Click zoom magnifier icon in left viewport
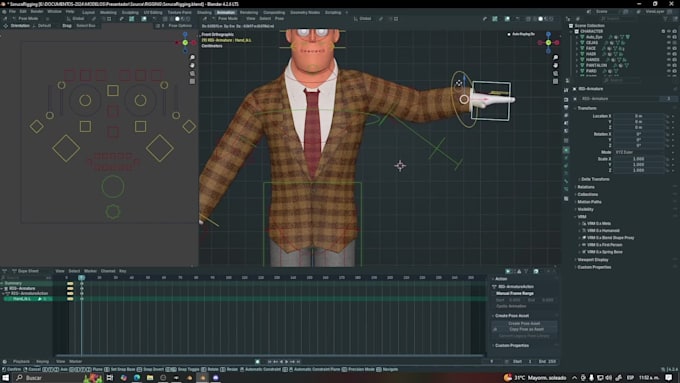The width and height of the screenshot is (680, 383). pos(192,57)
